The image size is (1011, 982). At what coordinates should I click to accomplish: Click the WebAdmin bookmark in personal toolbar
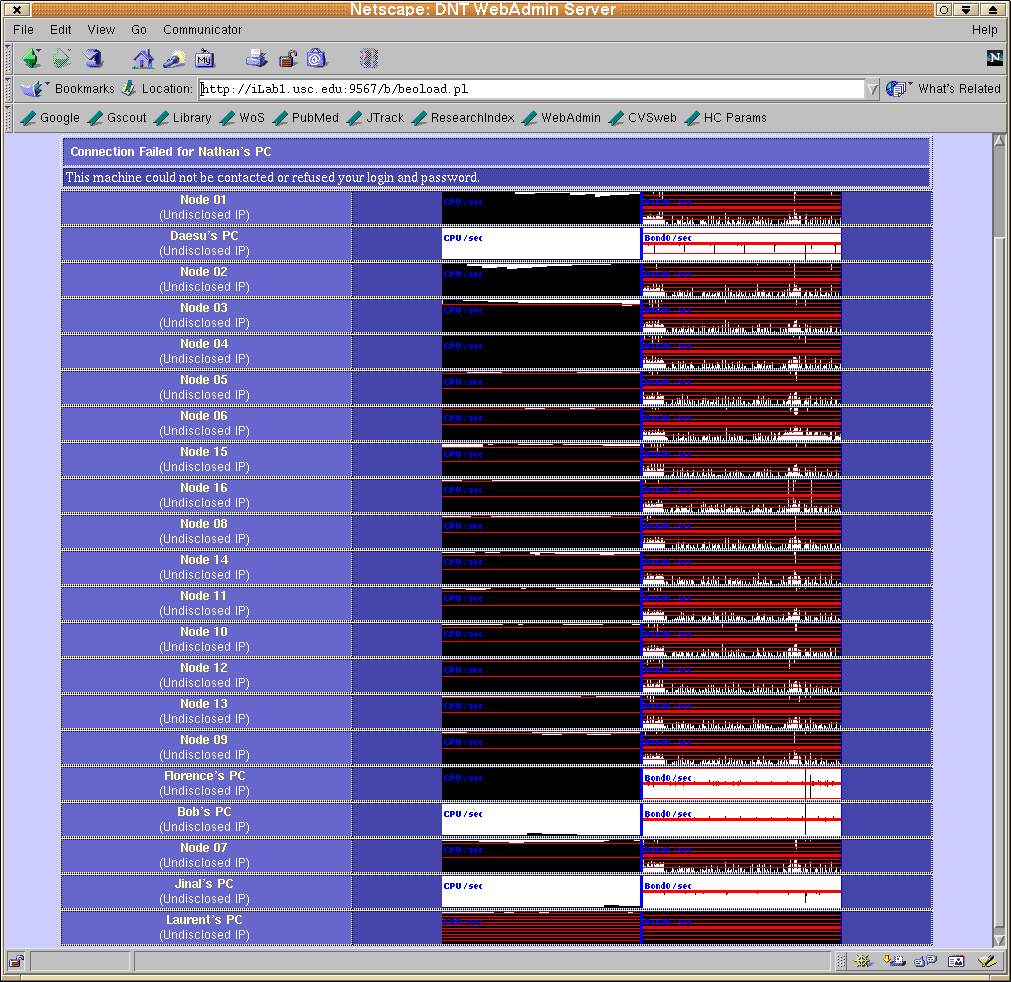coord(570,118)
